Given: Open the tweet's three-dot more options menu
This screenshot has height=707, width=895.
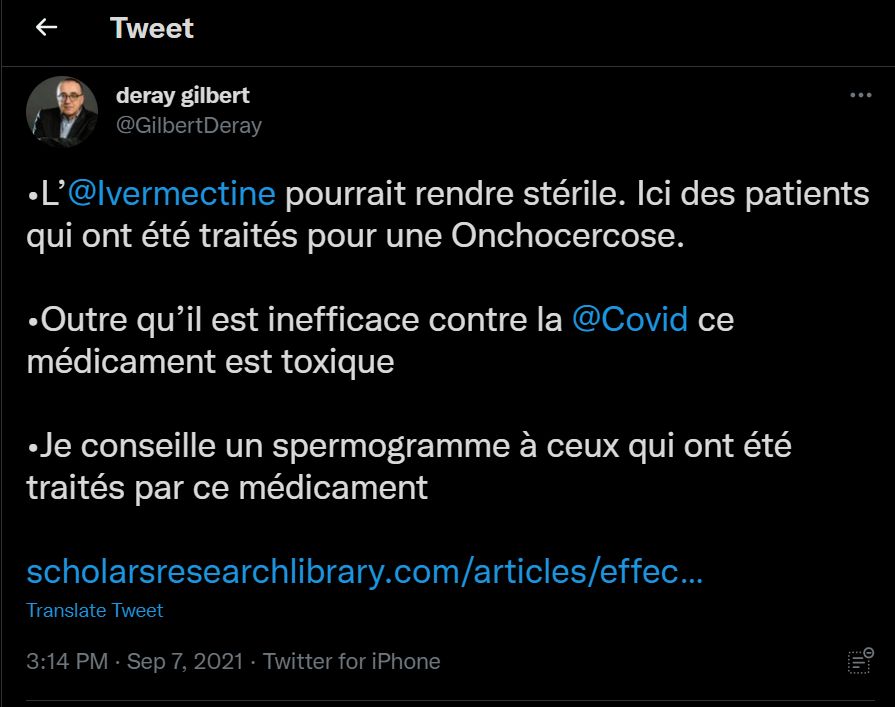Looking at the screenshot, I should pyautogui.click(x=860, y=95).
